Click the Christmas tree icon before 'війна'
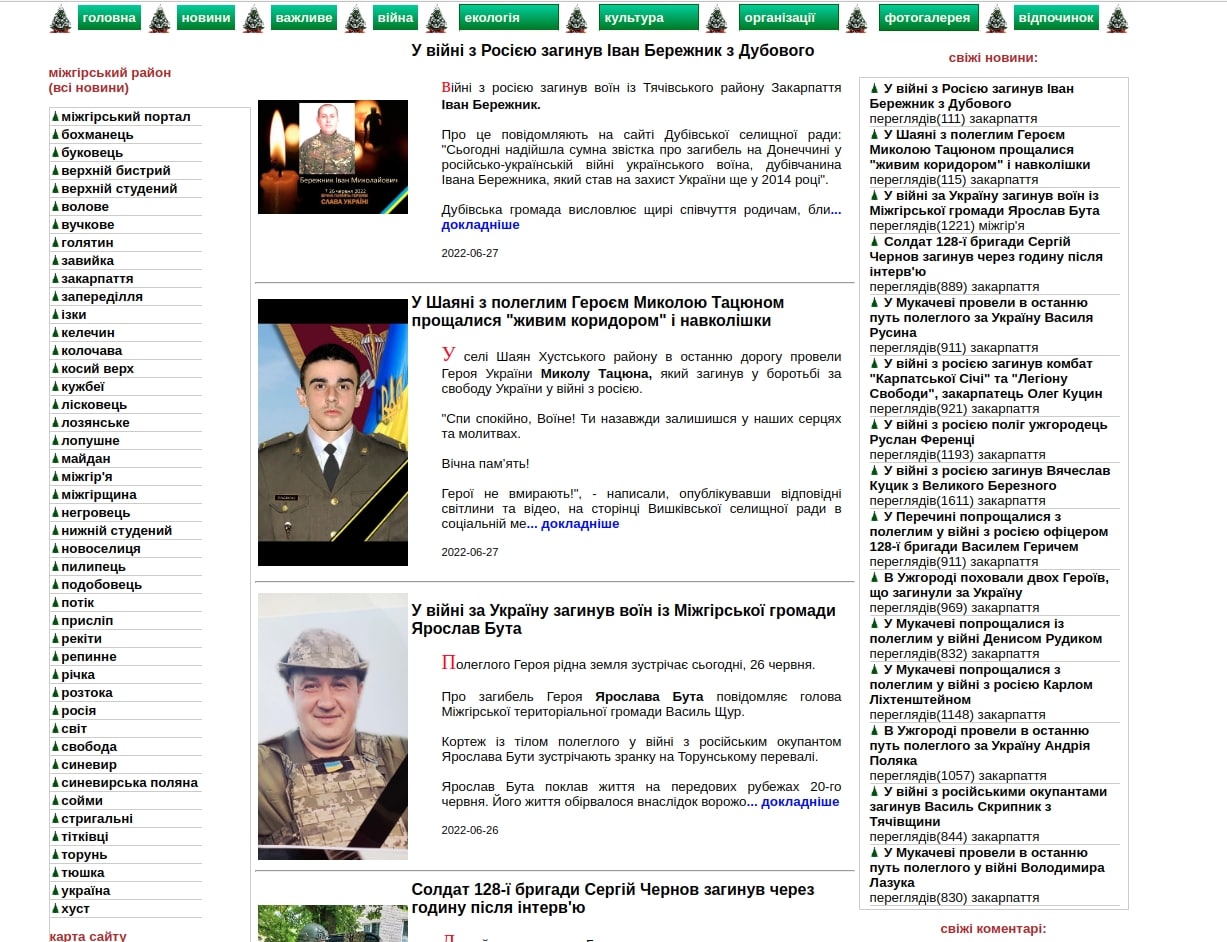This screenshot has height=942, width=1227. tap(355, 18)
